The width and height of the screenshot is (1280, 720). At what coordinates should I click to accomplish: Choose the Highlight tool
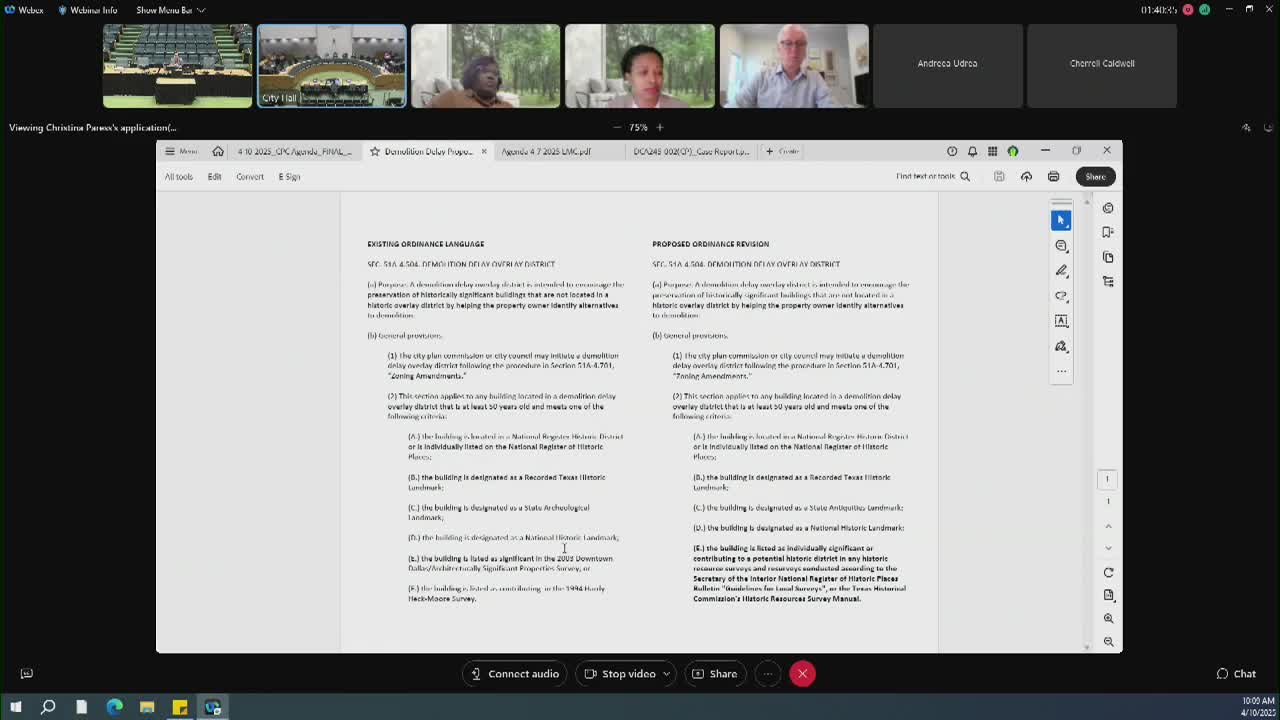(x=1061, y=268)
